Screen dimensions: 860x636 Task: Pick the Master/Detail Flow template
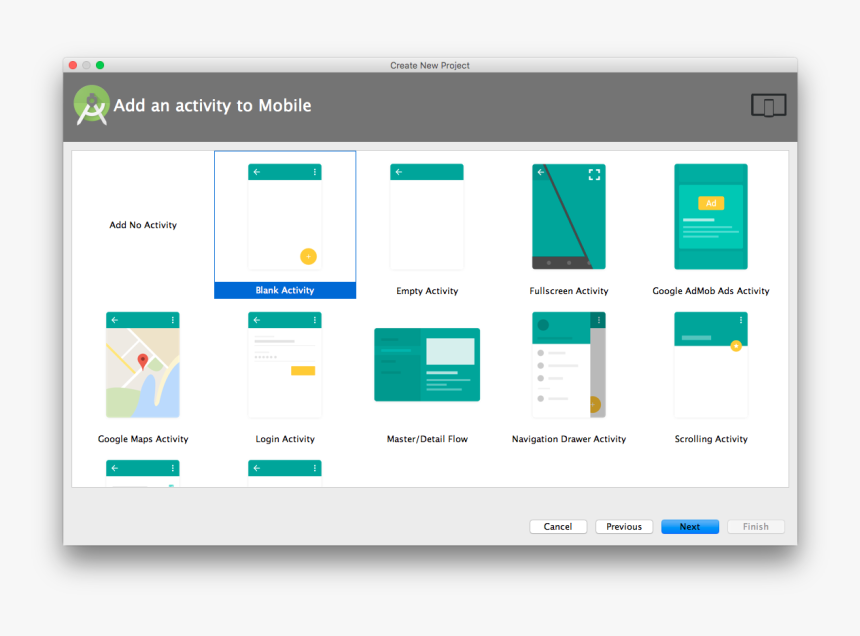(x=426, y=365)
